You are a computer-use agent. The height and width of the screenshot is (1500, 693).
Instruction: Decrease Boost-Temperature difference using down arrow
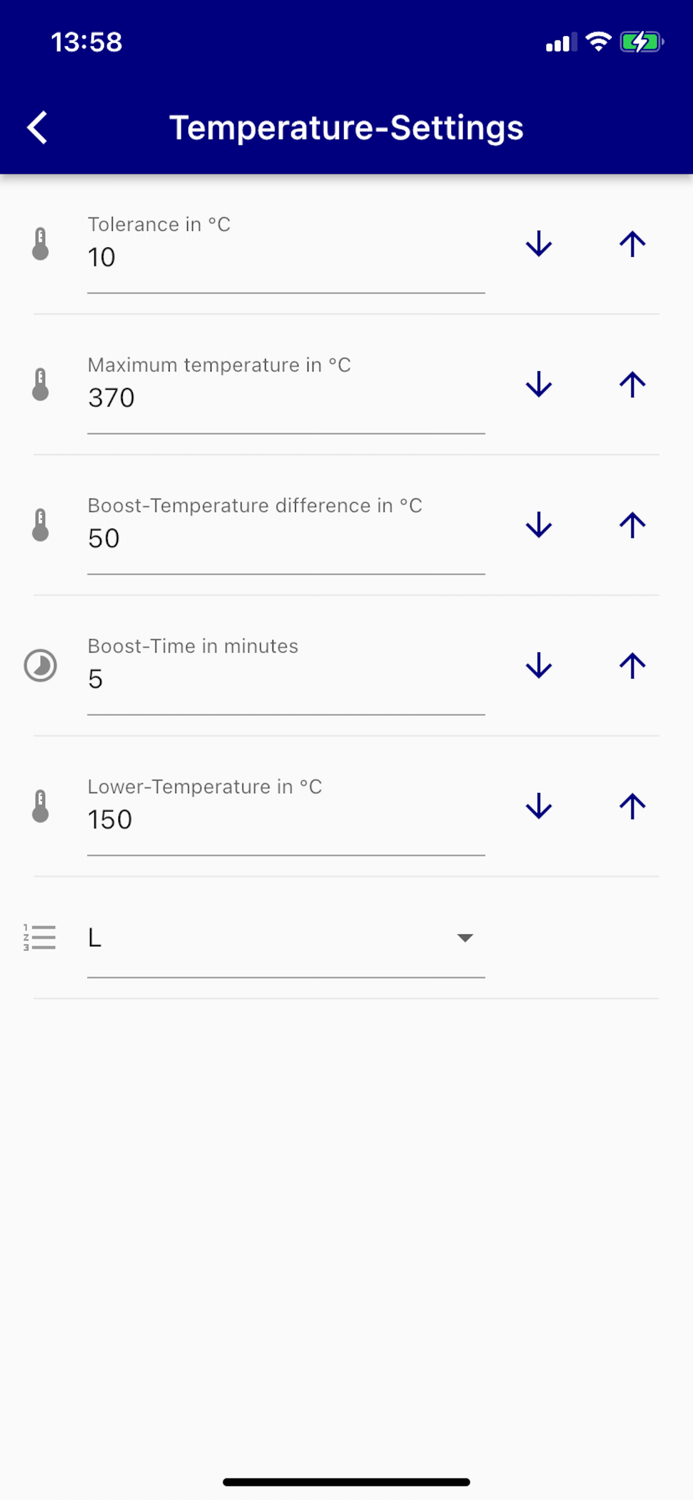539,525
